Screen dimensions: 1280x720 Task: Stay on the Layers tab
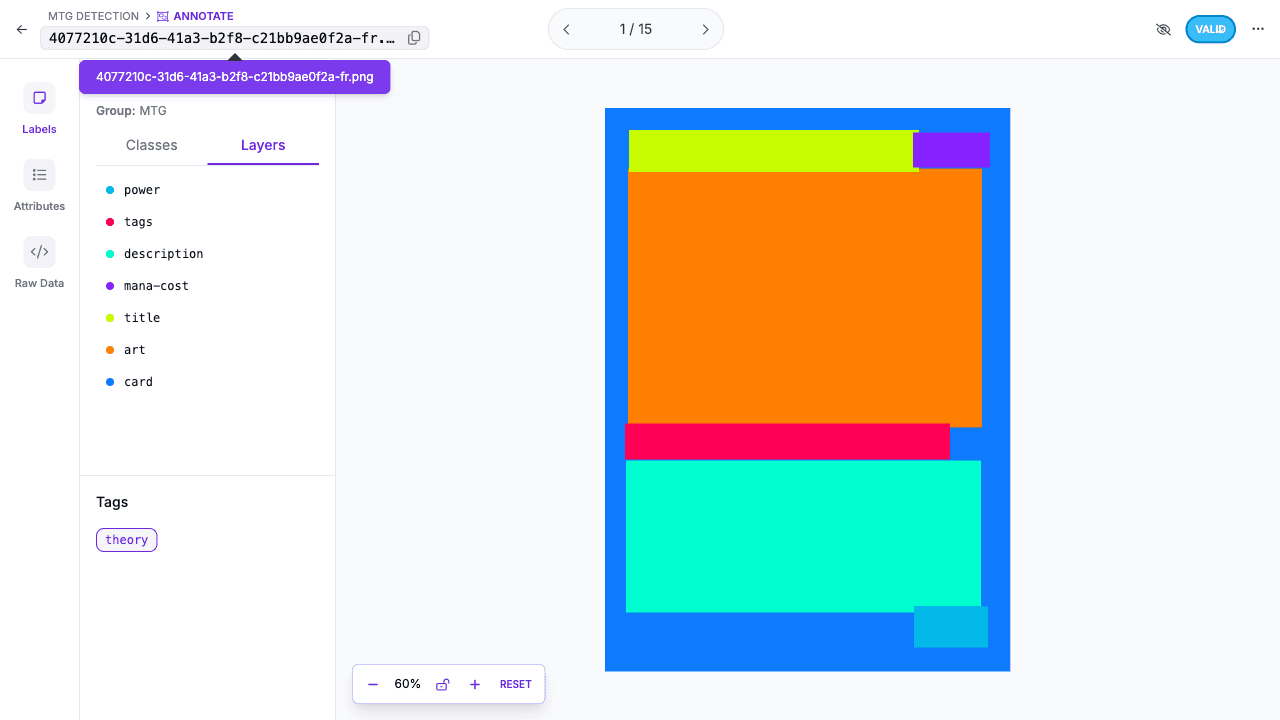263,145
